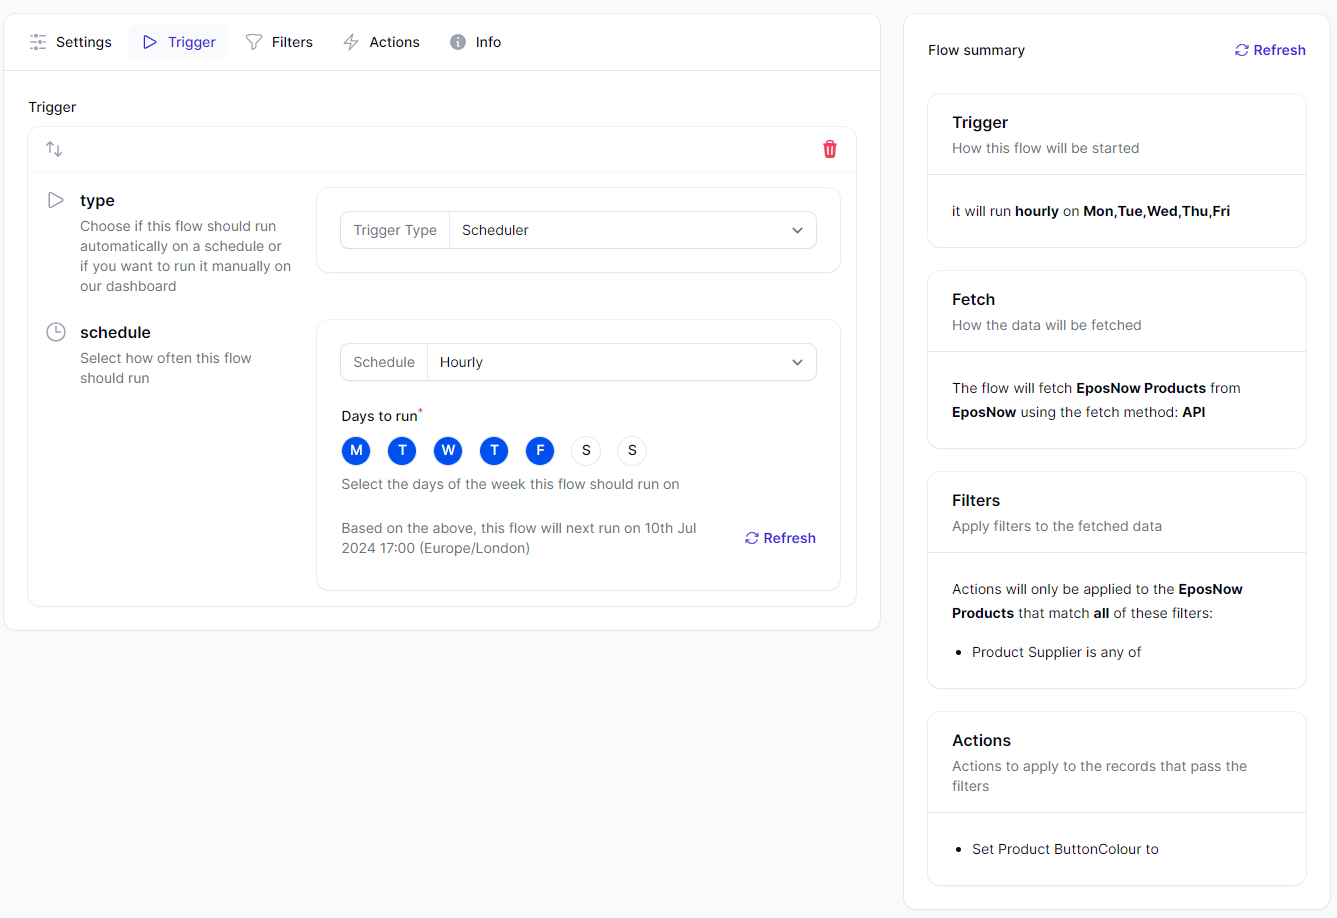Click the lightning bolt Actions icon

351,42
